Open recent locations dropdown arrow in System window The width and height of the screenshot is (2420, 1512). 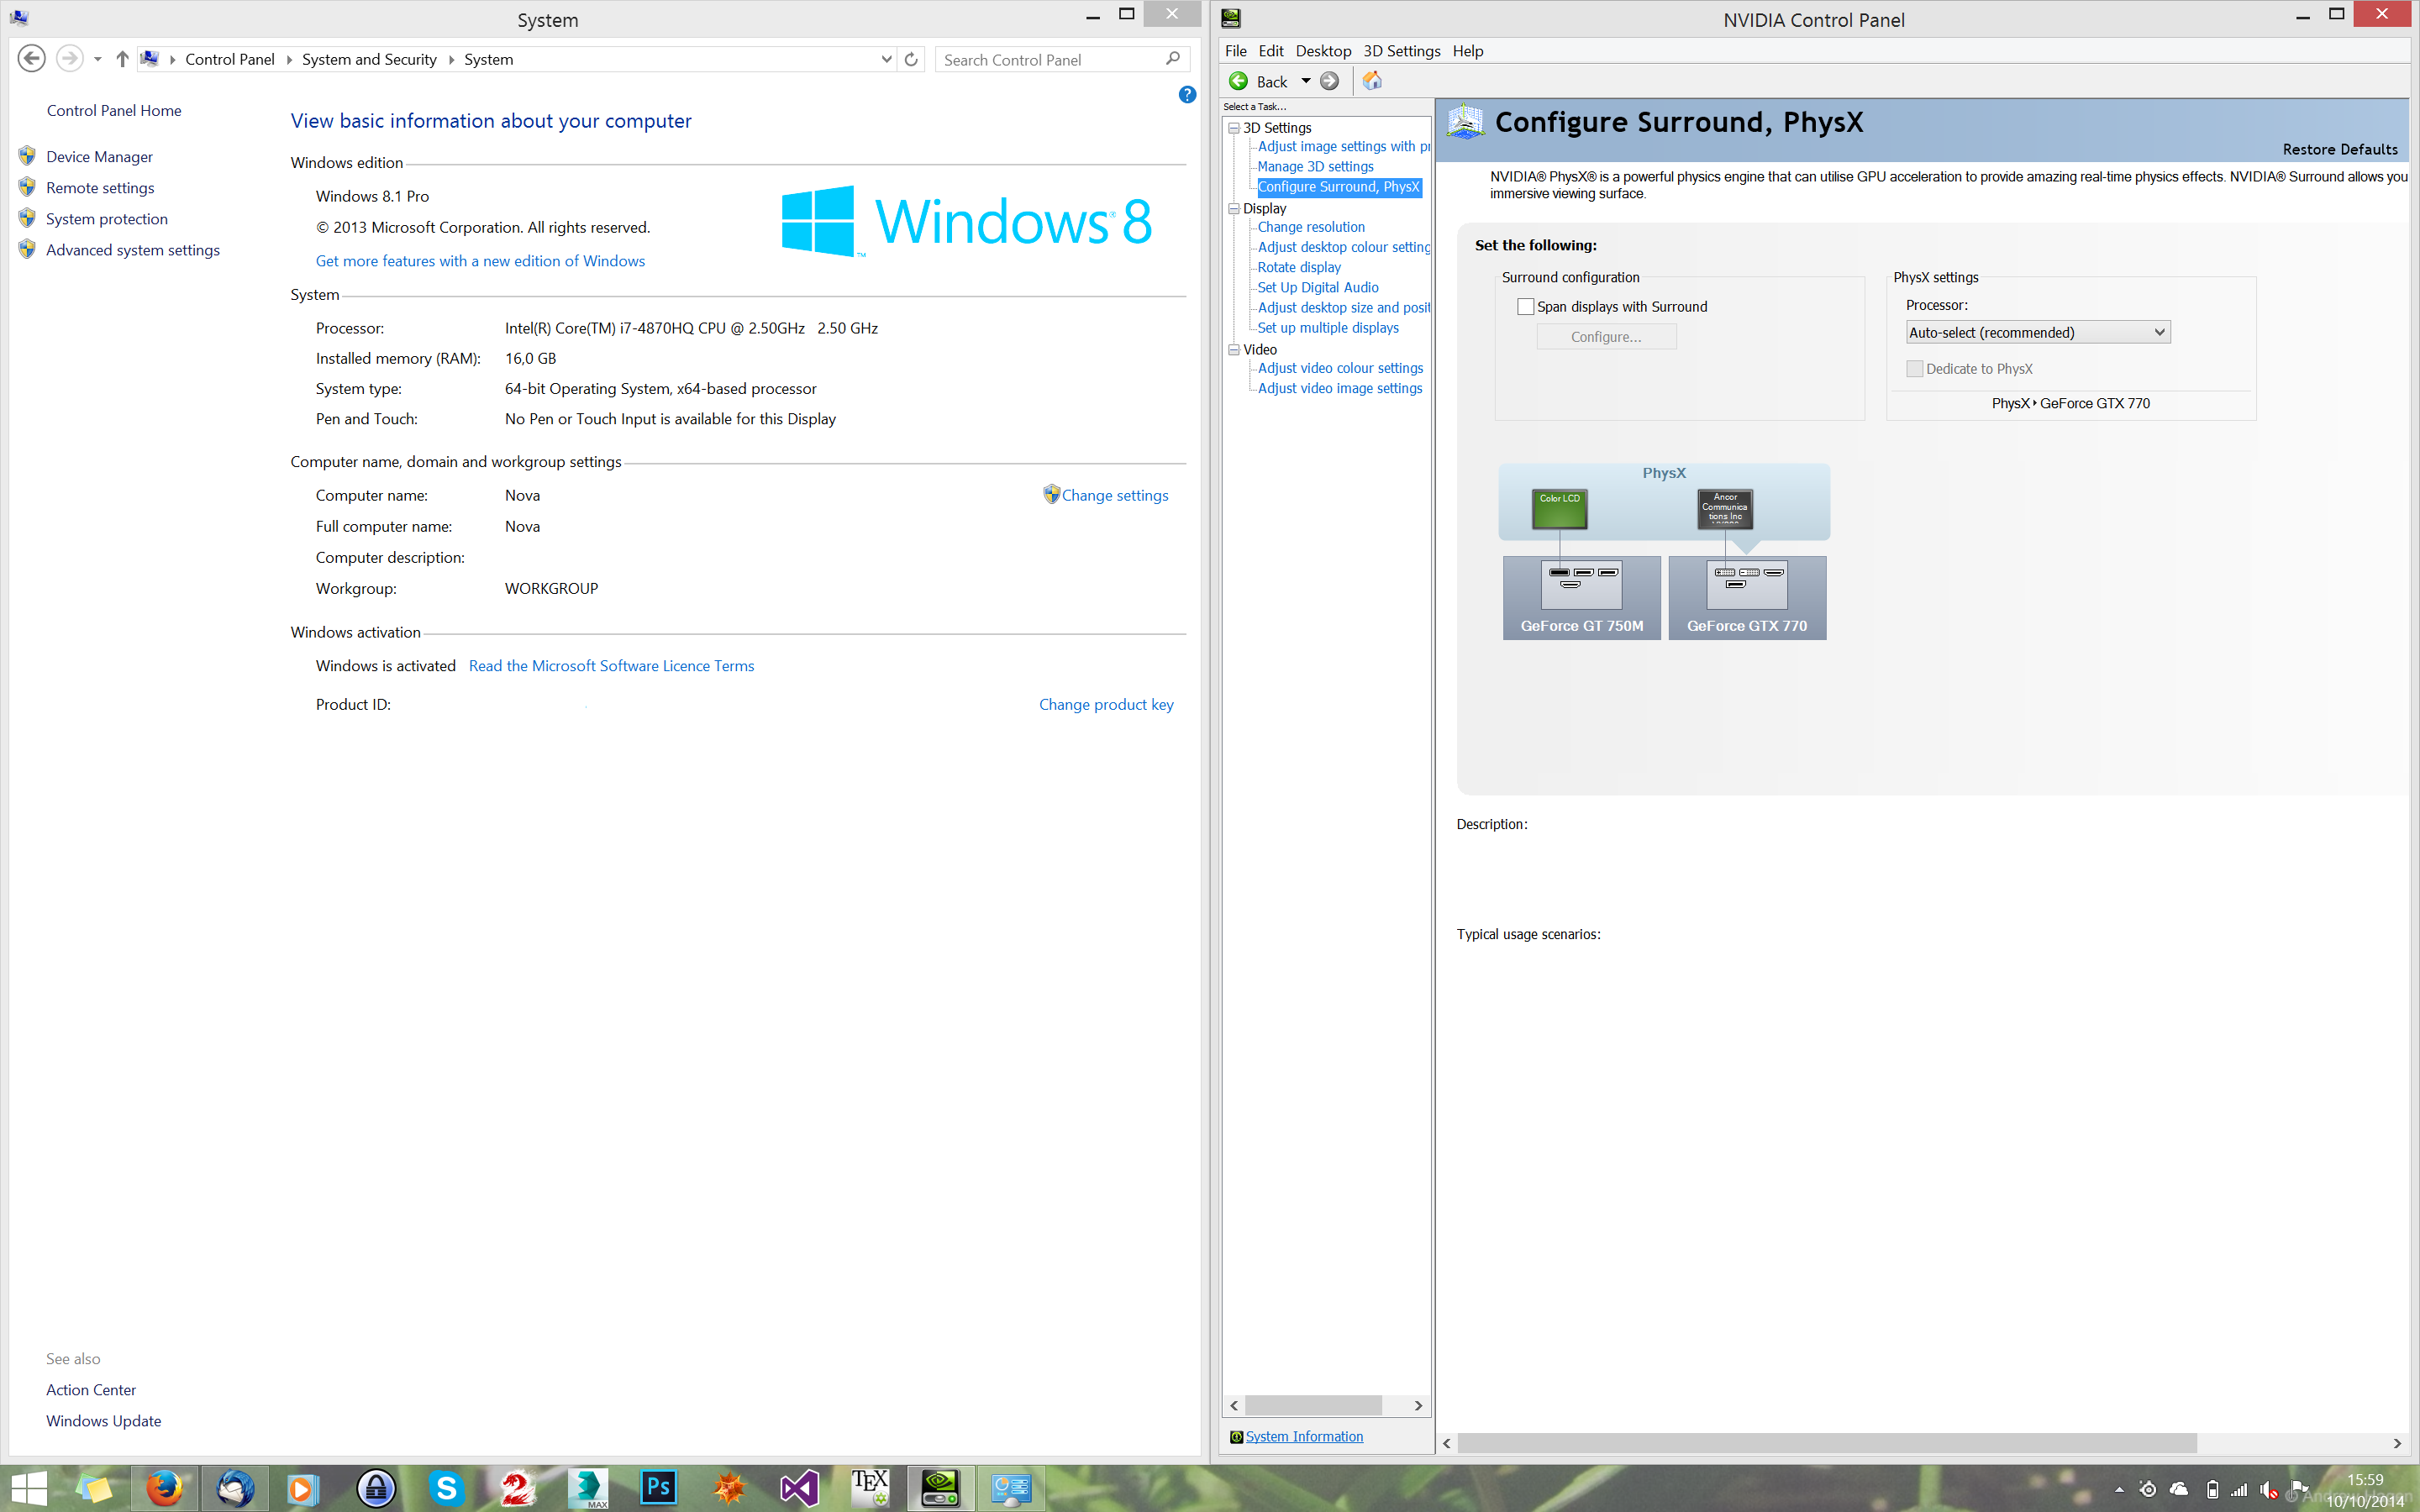[x=98, y=60]
